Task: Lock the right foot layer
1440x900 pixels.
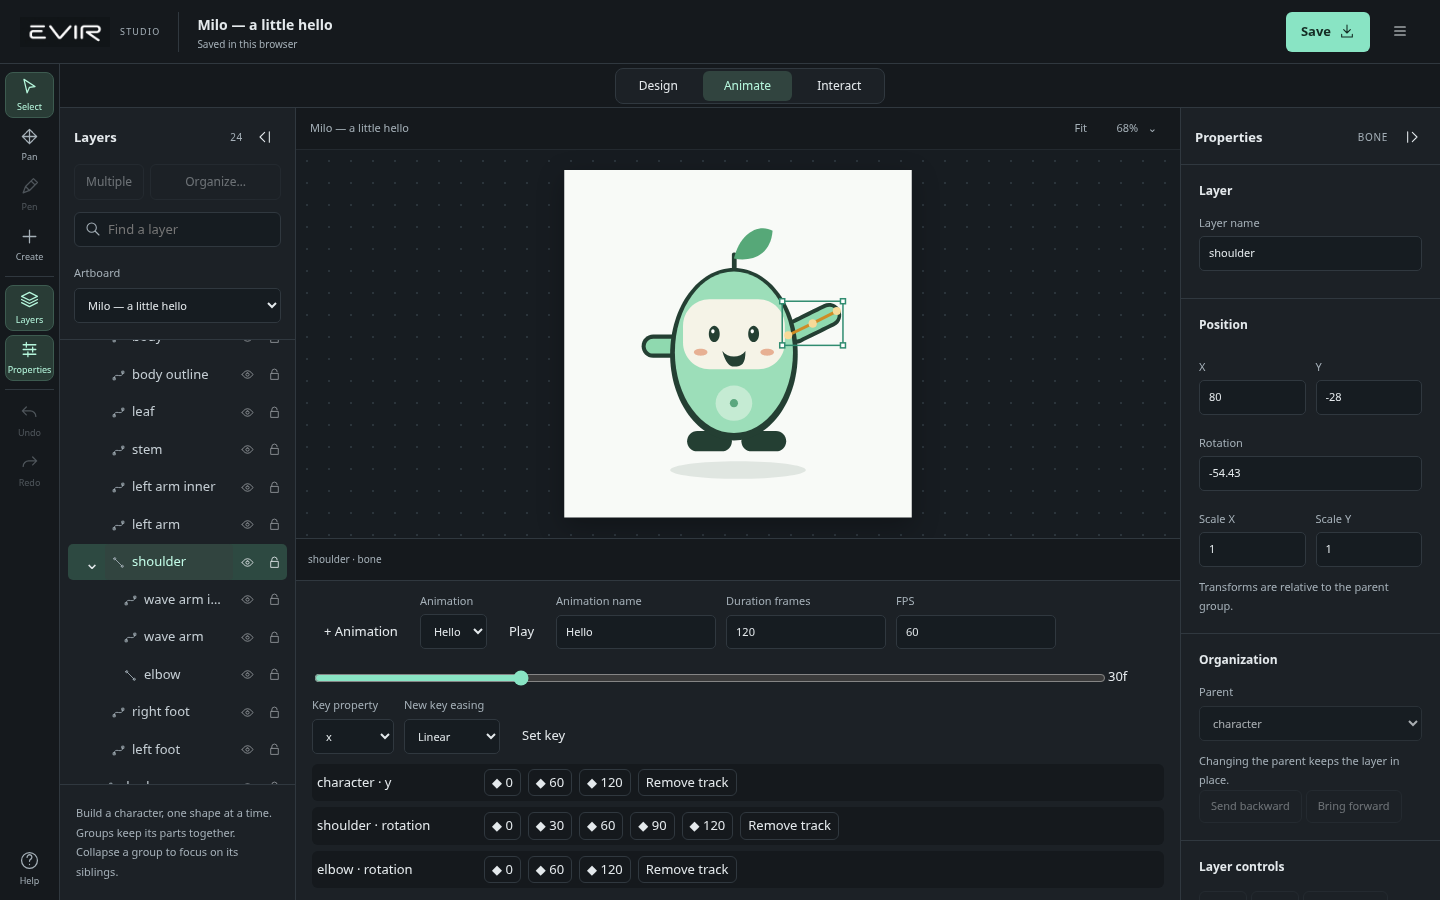Action: pyautogui.click(x=274, y=712)
